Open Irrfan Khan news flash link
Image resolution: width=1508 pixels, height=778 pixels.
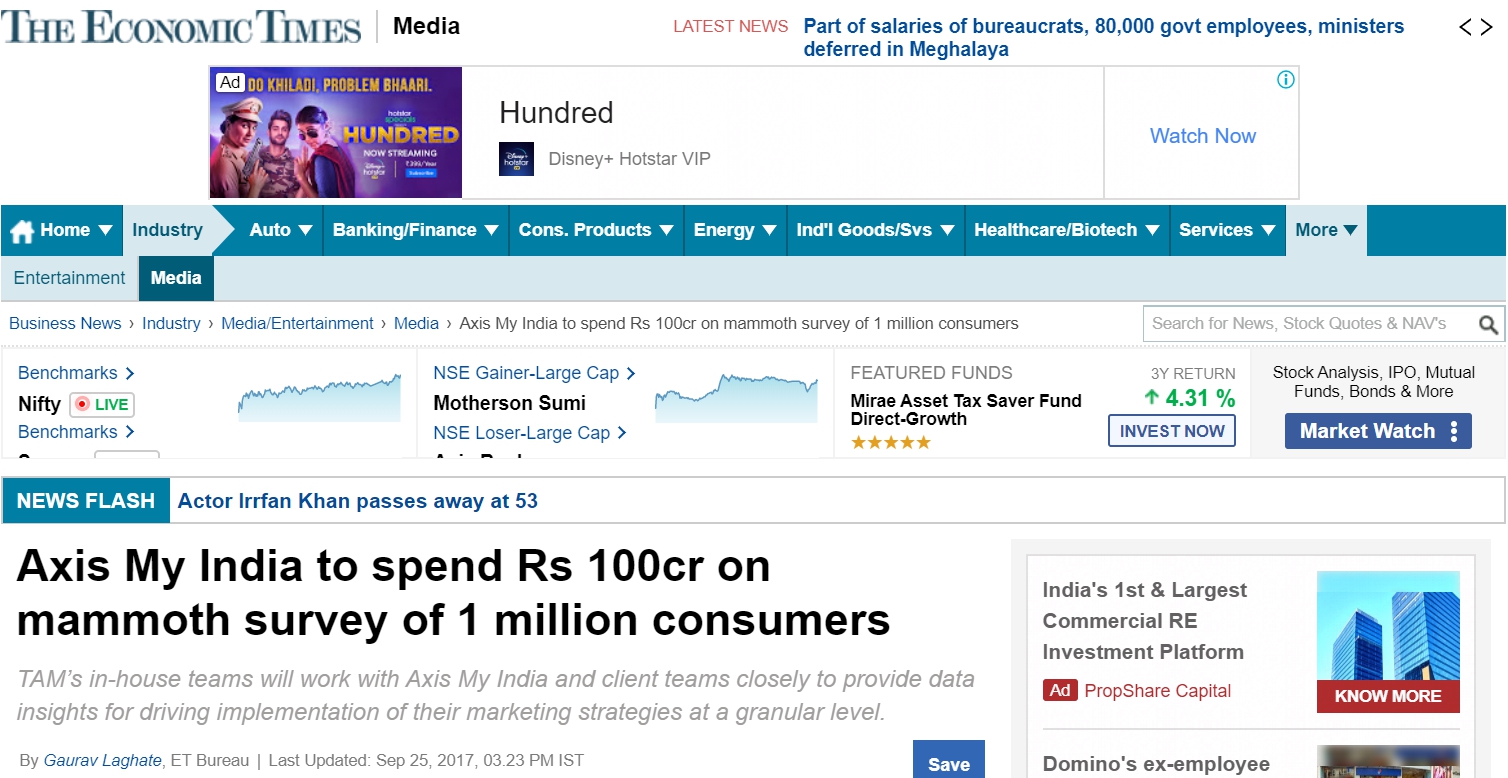pyautogui.click(x=357, y=502)
